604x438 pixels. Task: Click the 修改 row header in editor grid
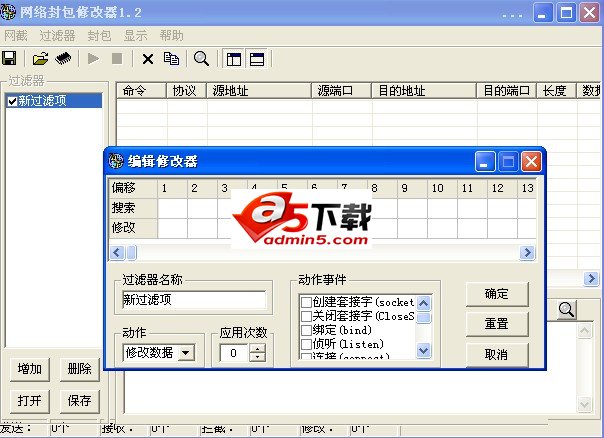[x=133, y=228]
